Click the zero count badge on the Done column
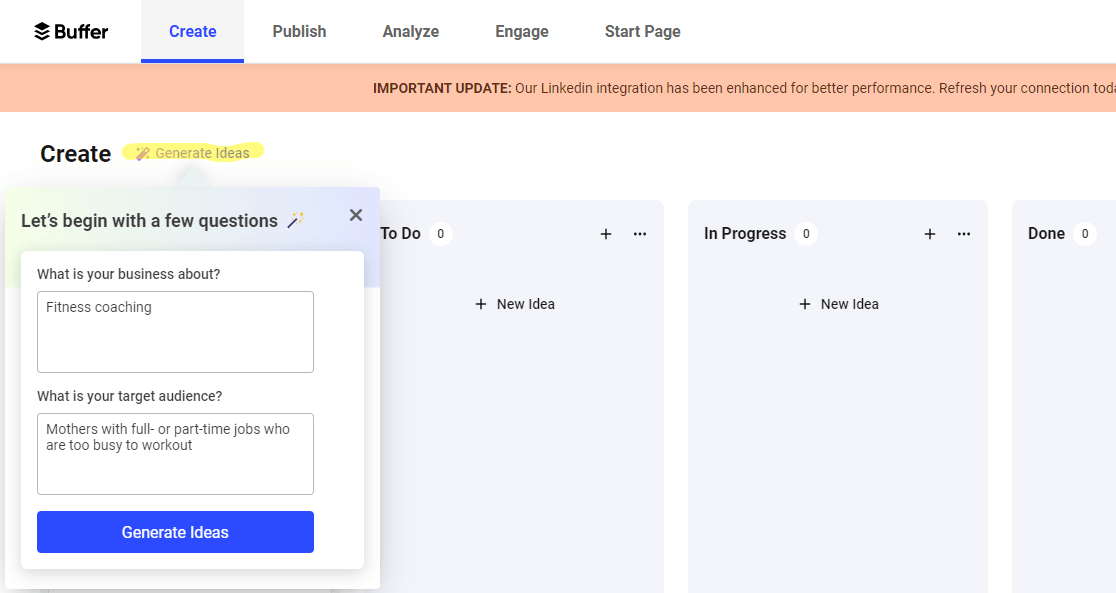Screen dimensions: 1116x593 (1087, 233)
